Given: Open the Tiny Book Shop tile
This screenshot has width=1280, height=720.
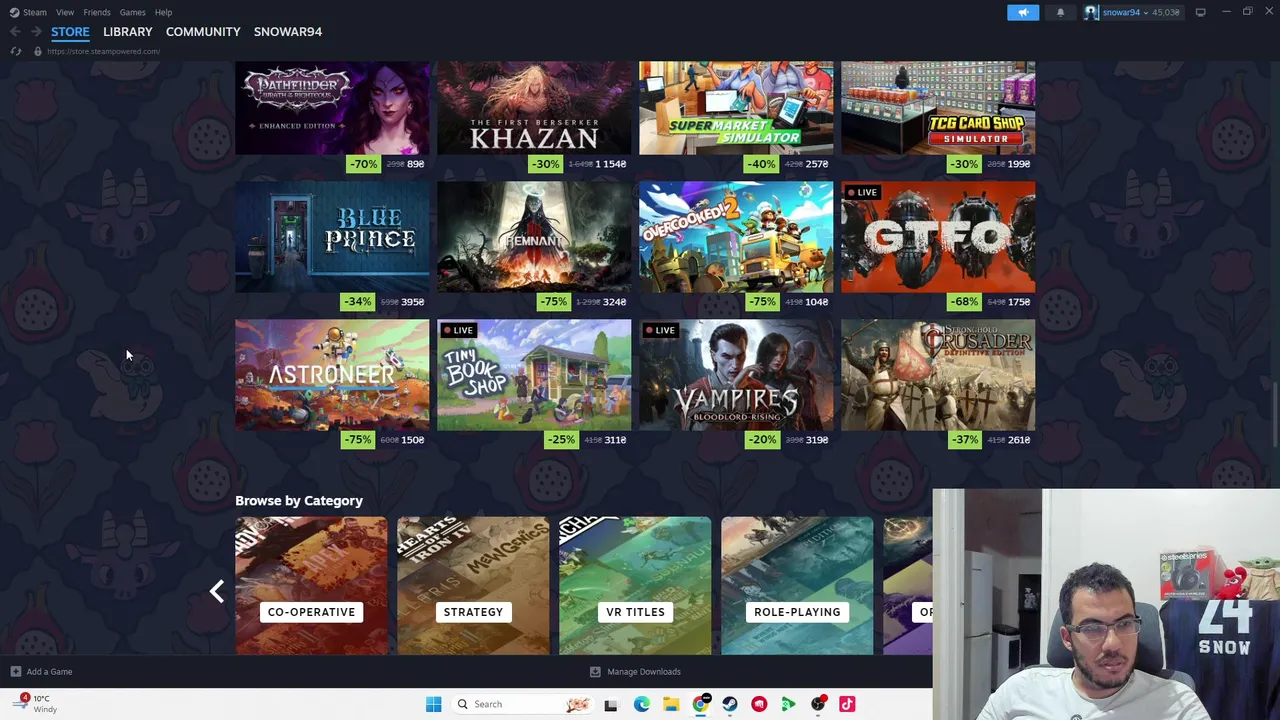Looking at the screenshot, I should [x=534, y=375].
